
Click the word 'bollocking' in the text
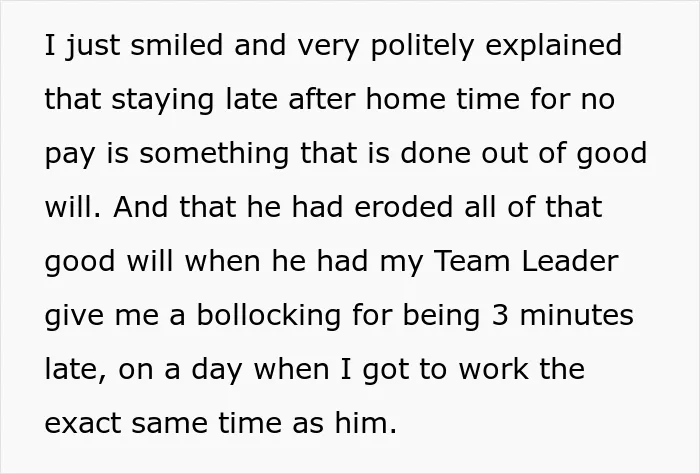point(268,317)
